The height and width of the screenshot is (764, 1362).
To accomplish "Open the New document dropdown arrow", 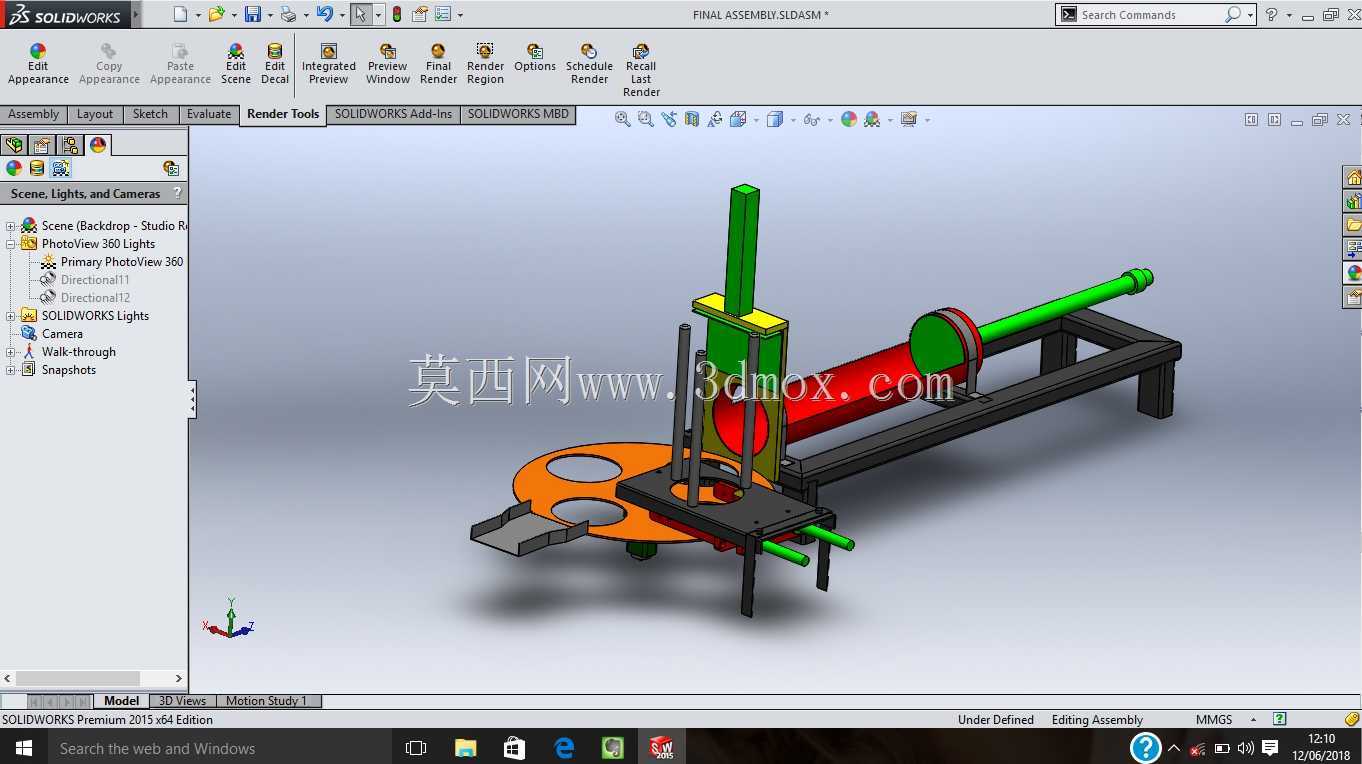I will click(x=198, y=15).
